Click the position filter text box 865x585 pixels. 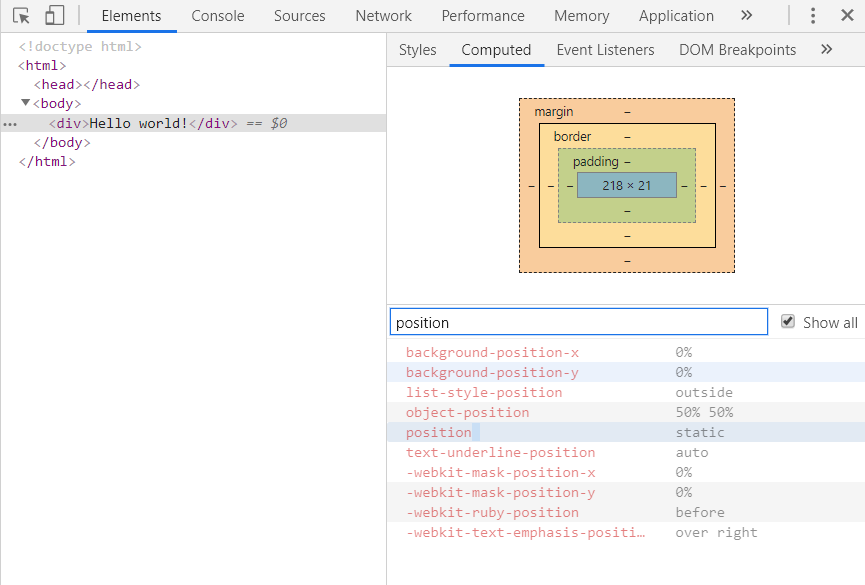click(x=579, y=322)
